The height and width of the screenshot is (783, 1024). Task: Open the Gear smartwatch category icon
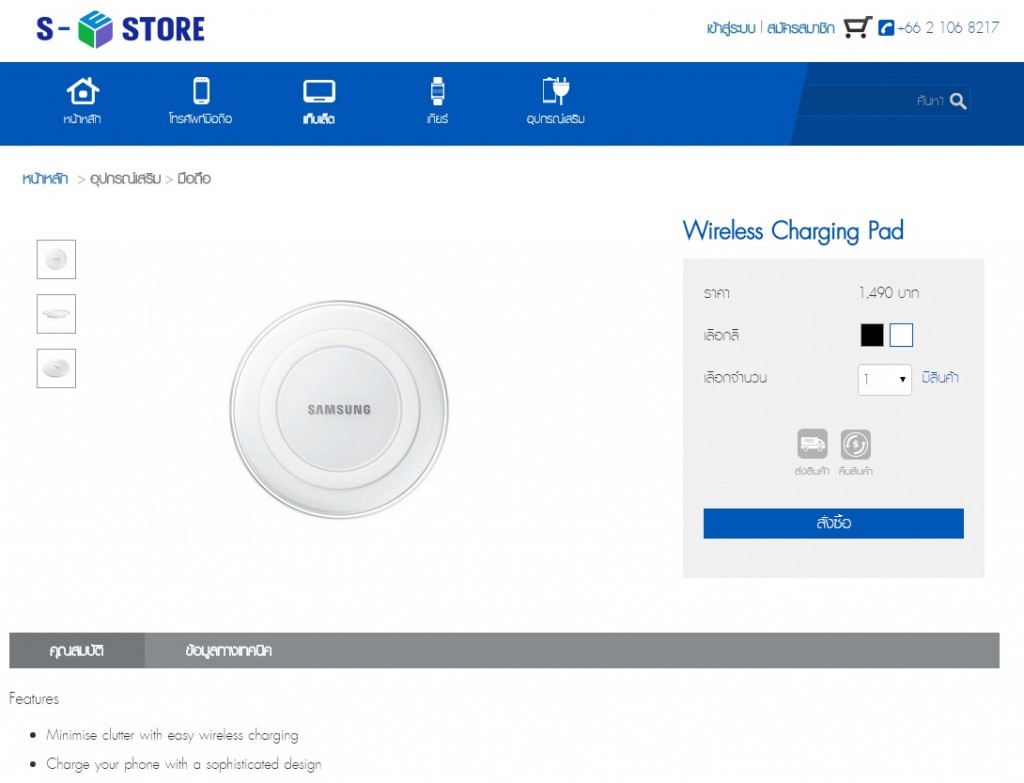point(437,92)
